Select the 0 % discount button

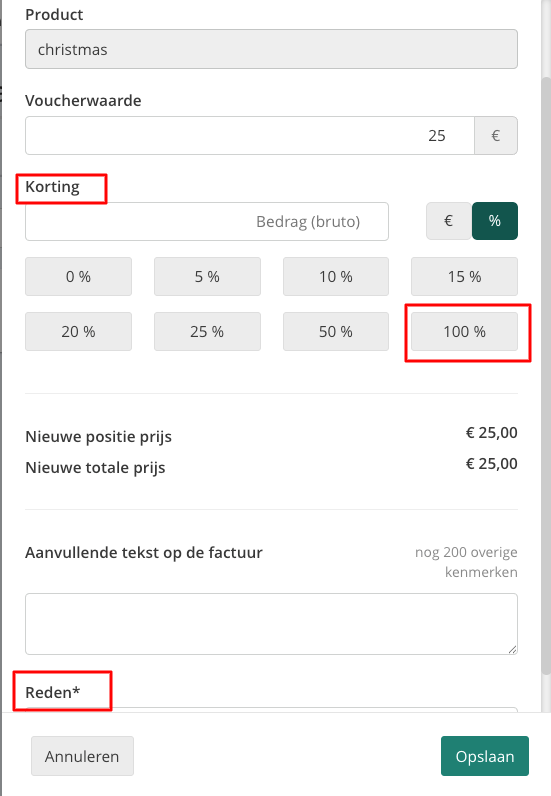(x=78, y=277)
